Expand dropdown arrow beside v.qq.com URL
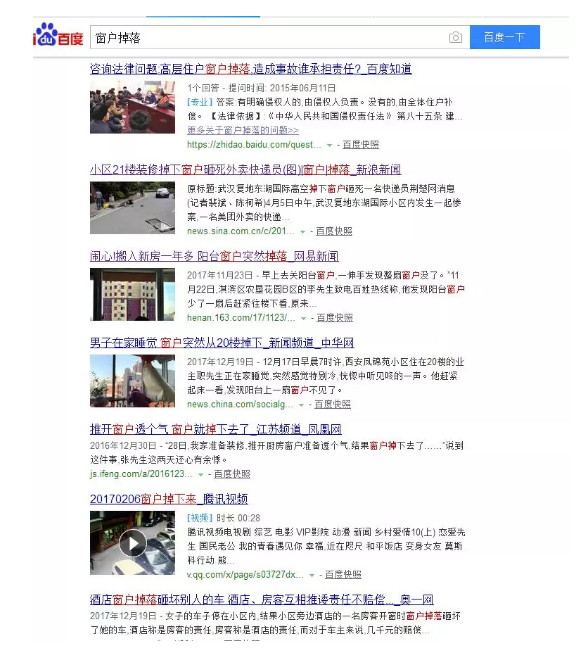The height and width of the screenshot is (649, 577). [312, 575]
